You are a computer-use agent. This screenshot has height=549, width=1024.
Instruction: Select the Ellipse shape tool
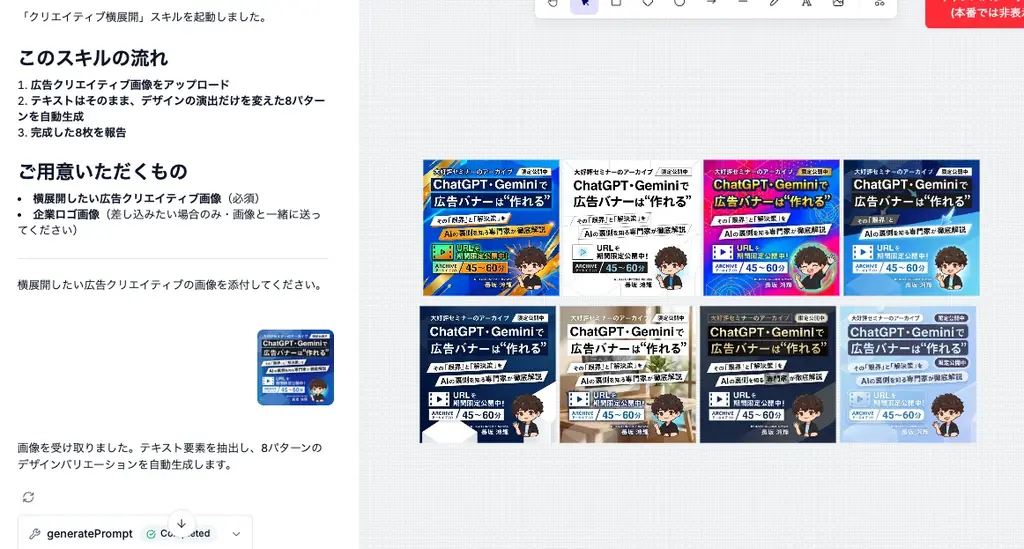pos(679,3)
